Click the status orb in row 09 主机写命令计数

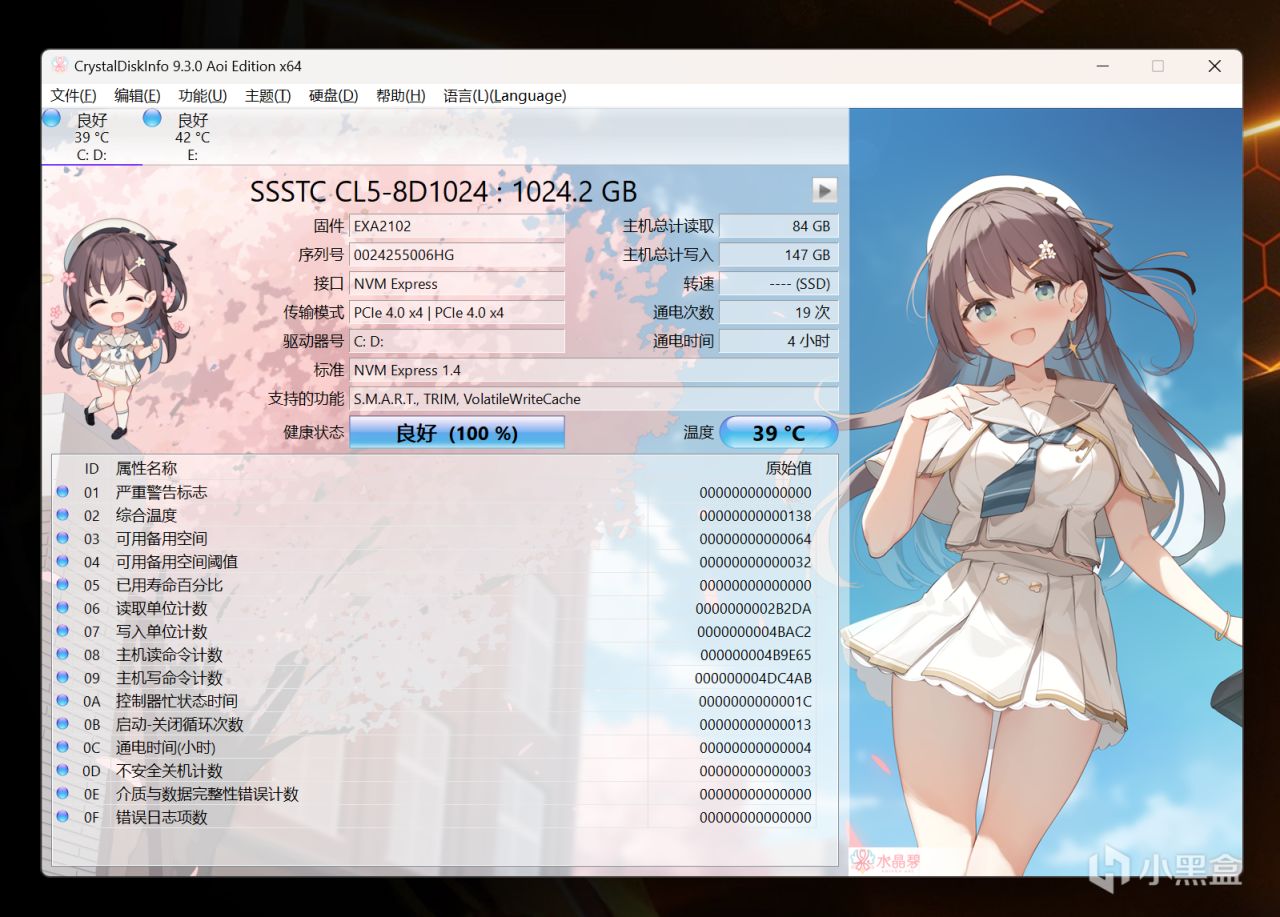point(63,678)
